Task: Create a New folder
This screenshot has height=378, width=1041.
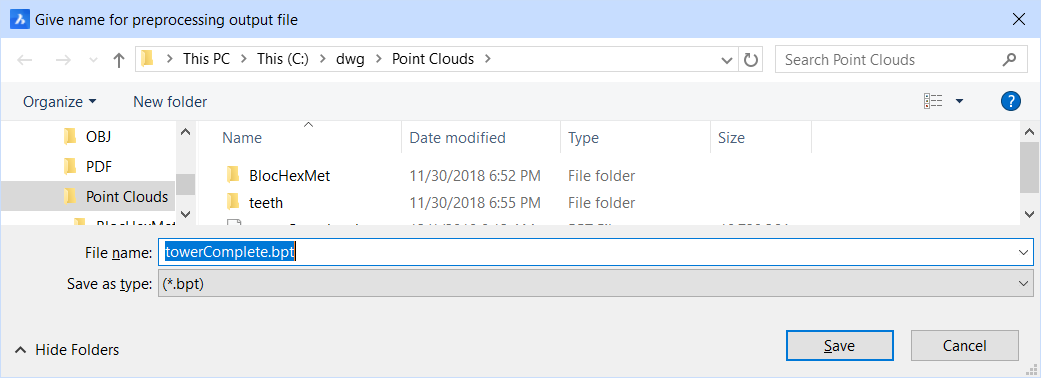Action: coord(170,102)
